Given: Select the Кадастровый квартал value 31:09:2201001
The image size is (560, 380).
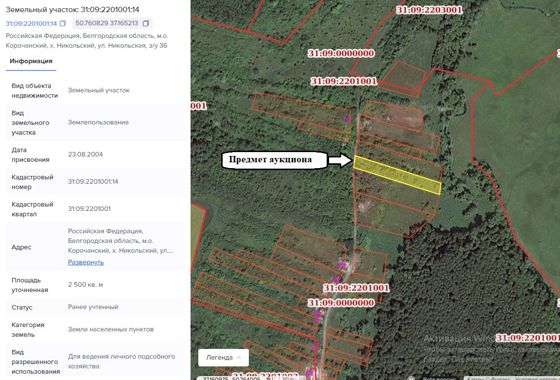Looking at the screenshot, I should tap(89, 209).
